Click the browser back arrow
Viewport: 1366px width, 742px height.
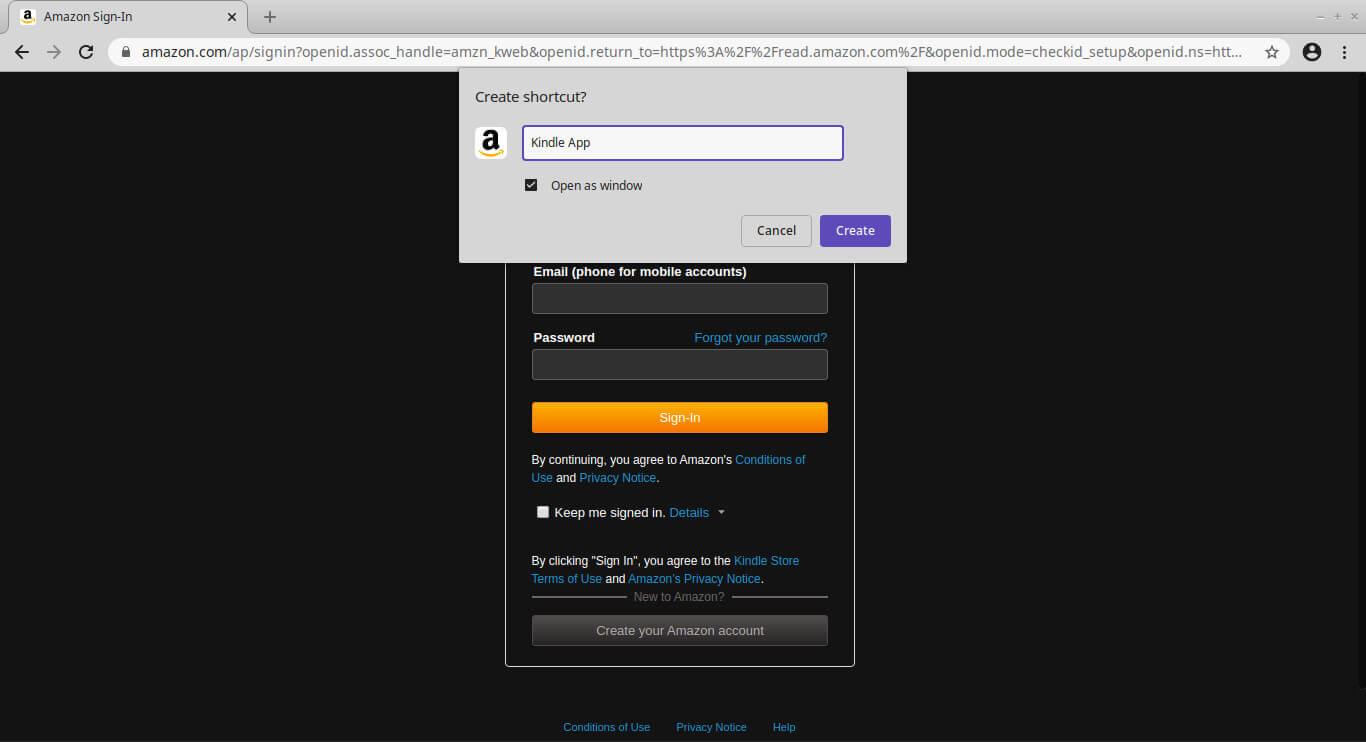(22, 52)
